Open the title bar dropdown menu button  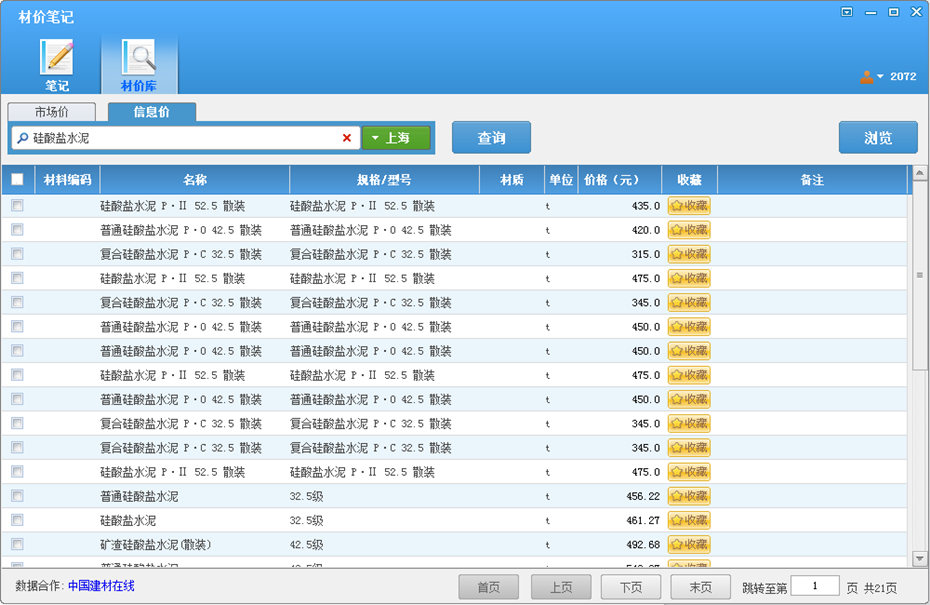847,12
